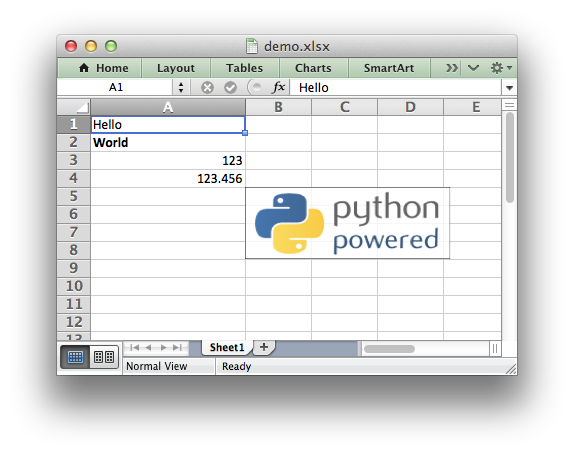Select row 1 header
574x454 pixels.
[x=74, y=124]
